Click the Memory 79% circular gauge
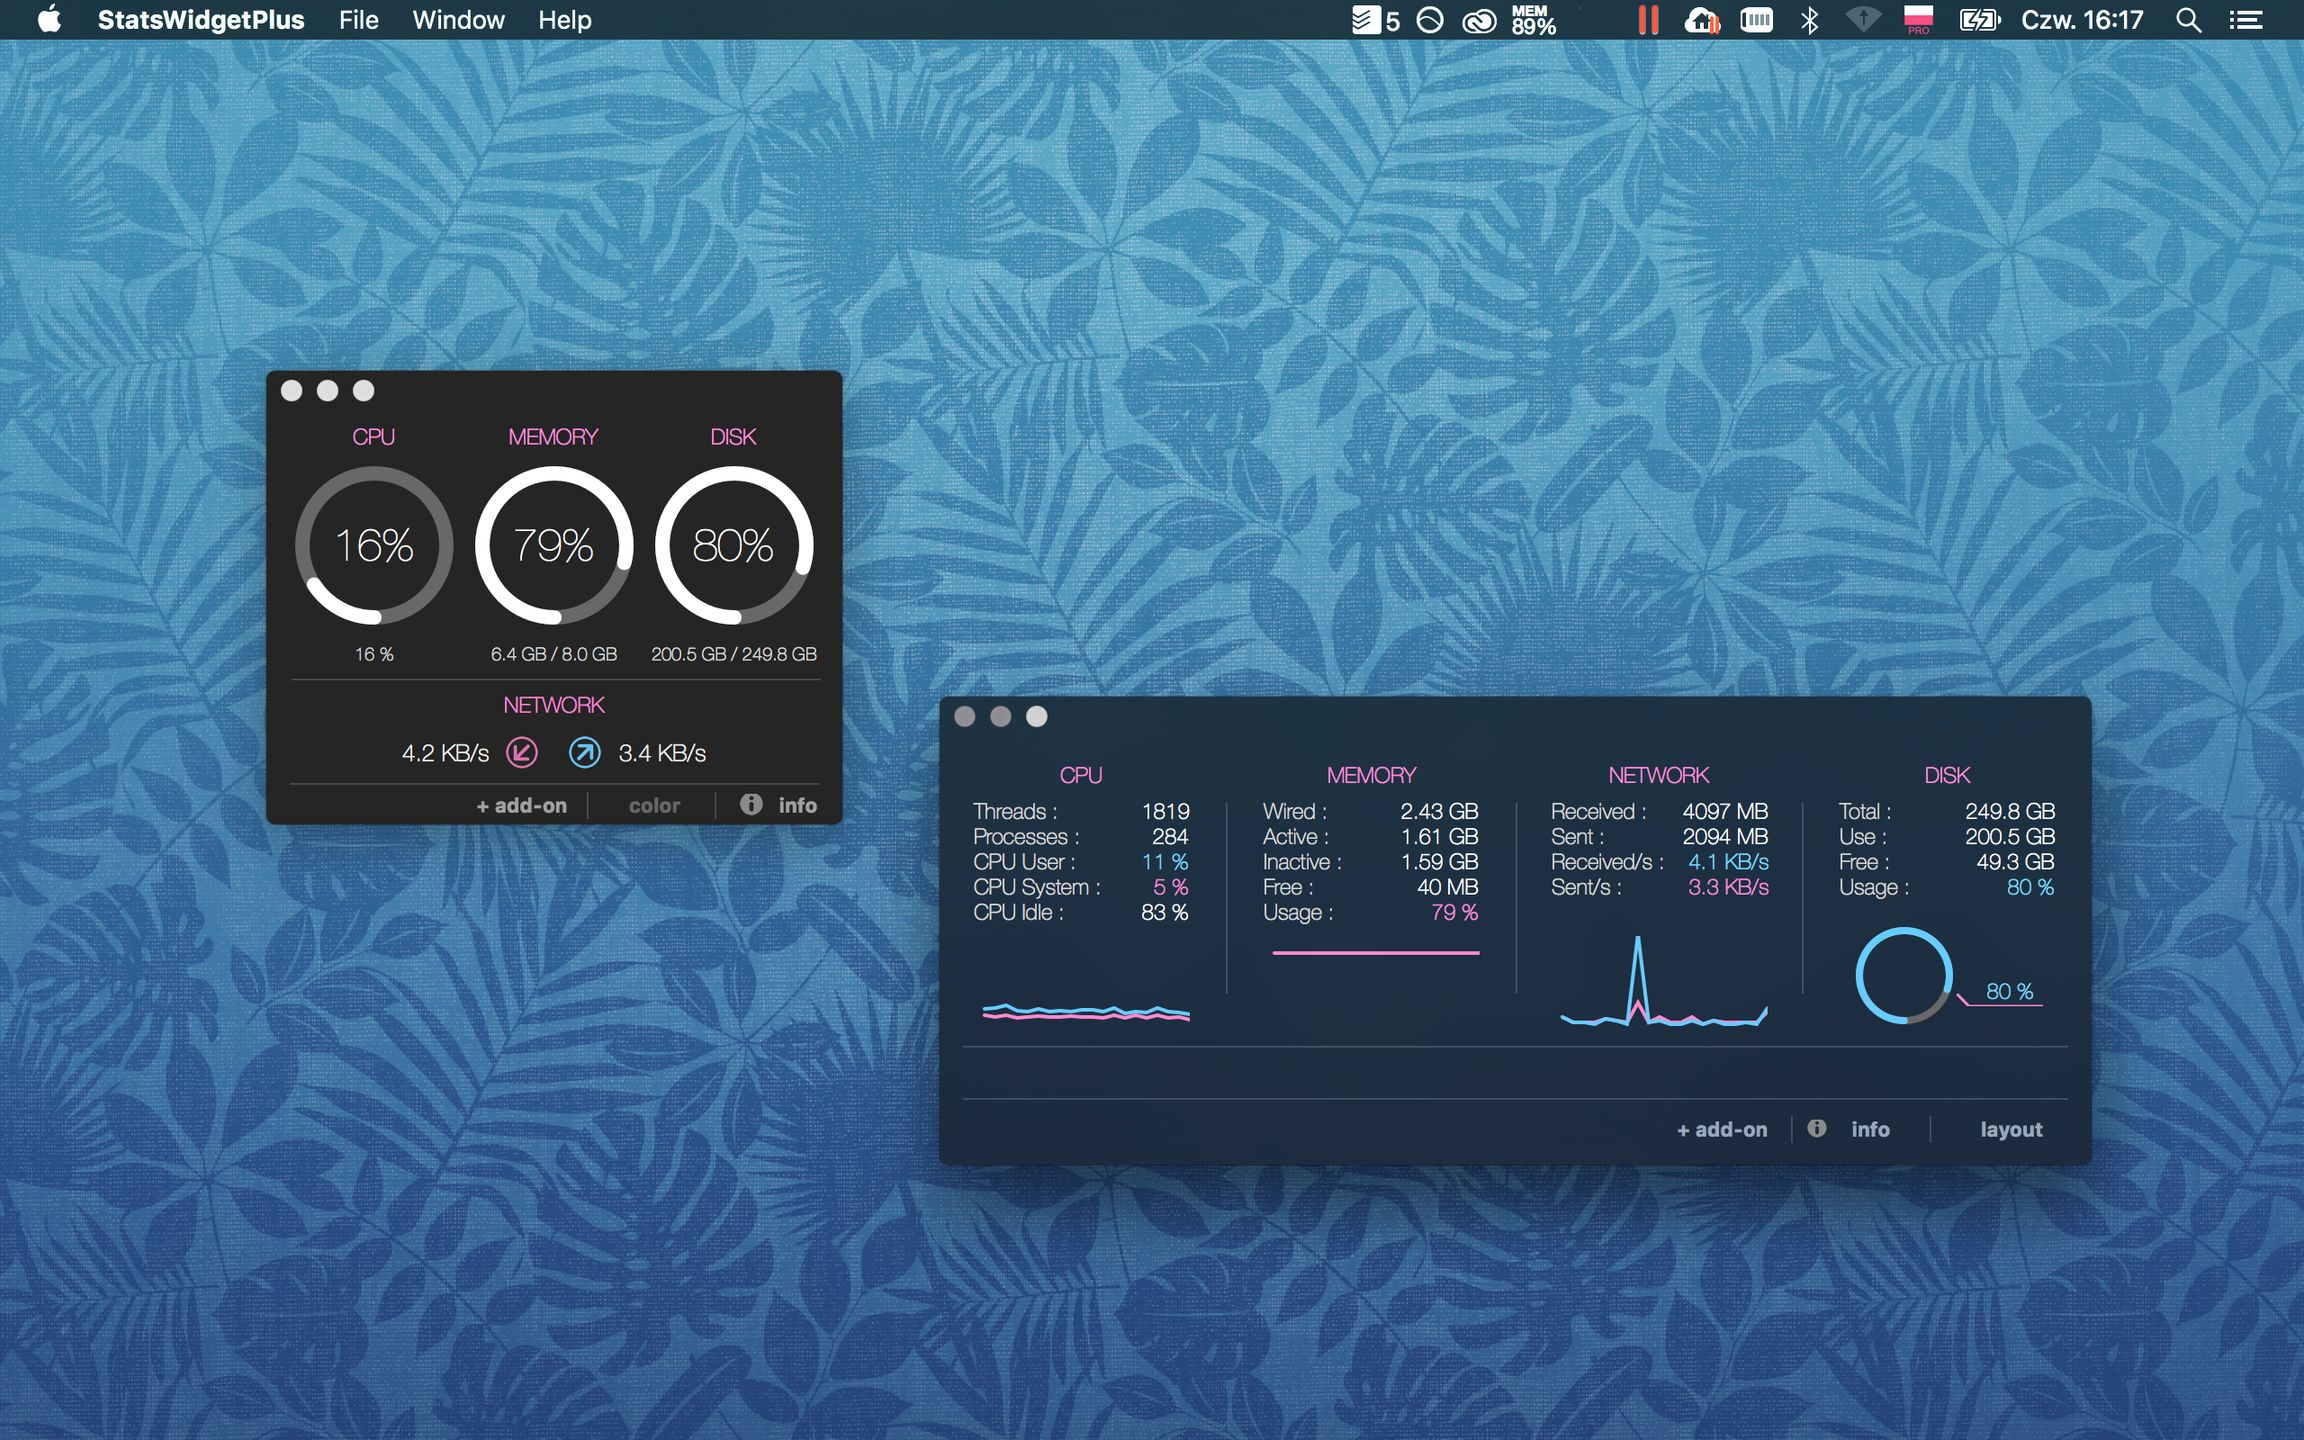Viewport: 2304px width, 1440px height. click(553, 546)
